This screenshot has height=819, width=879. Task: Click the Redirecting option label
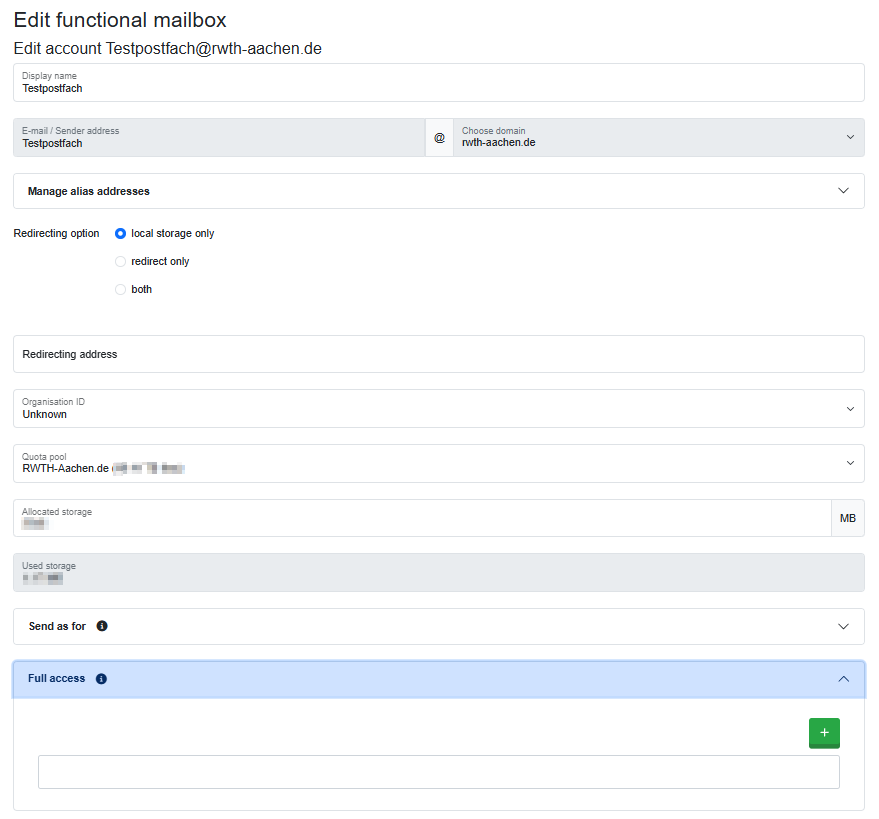(x=55, y=233)
